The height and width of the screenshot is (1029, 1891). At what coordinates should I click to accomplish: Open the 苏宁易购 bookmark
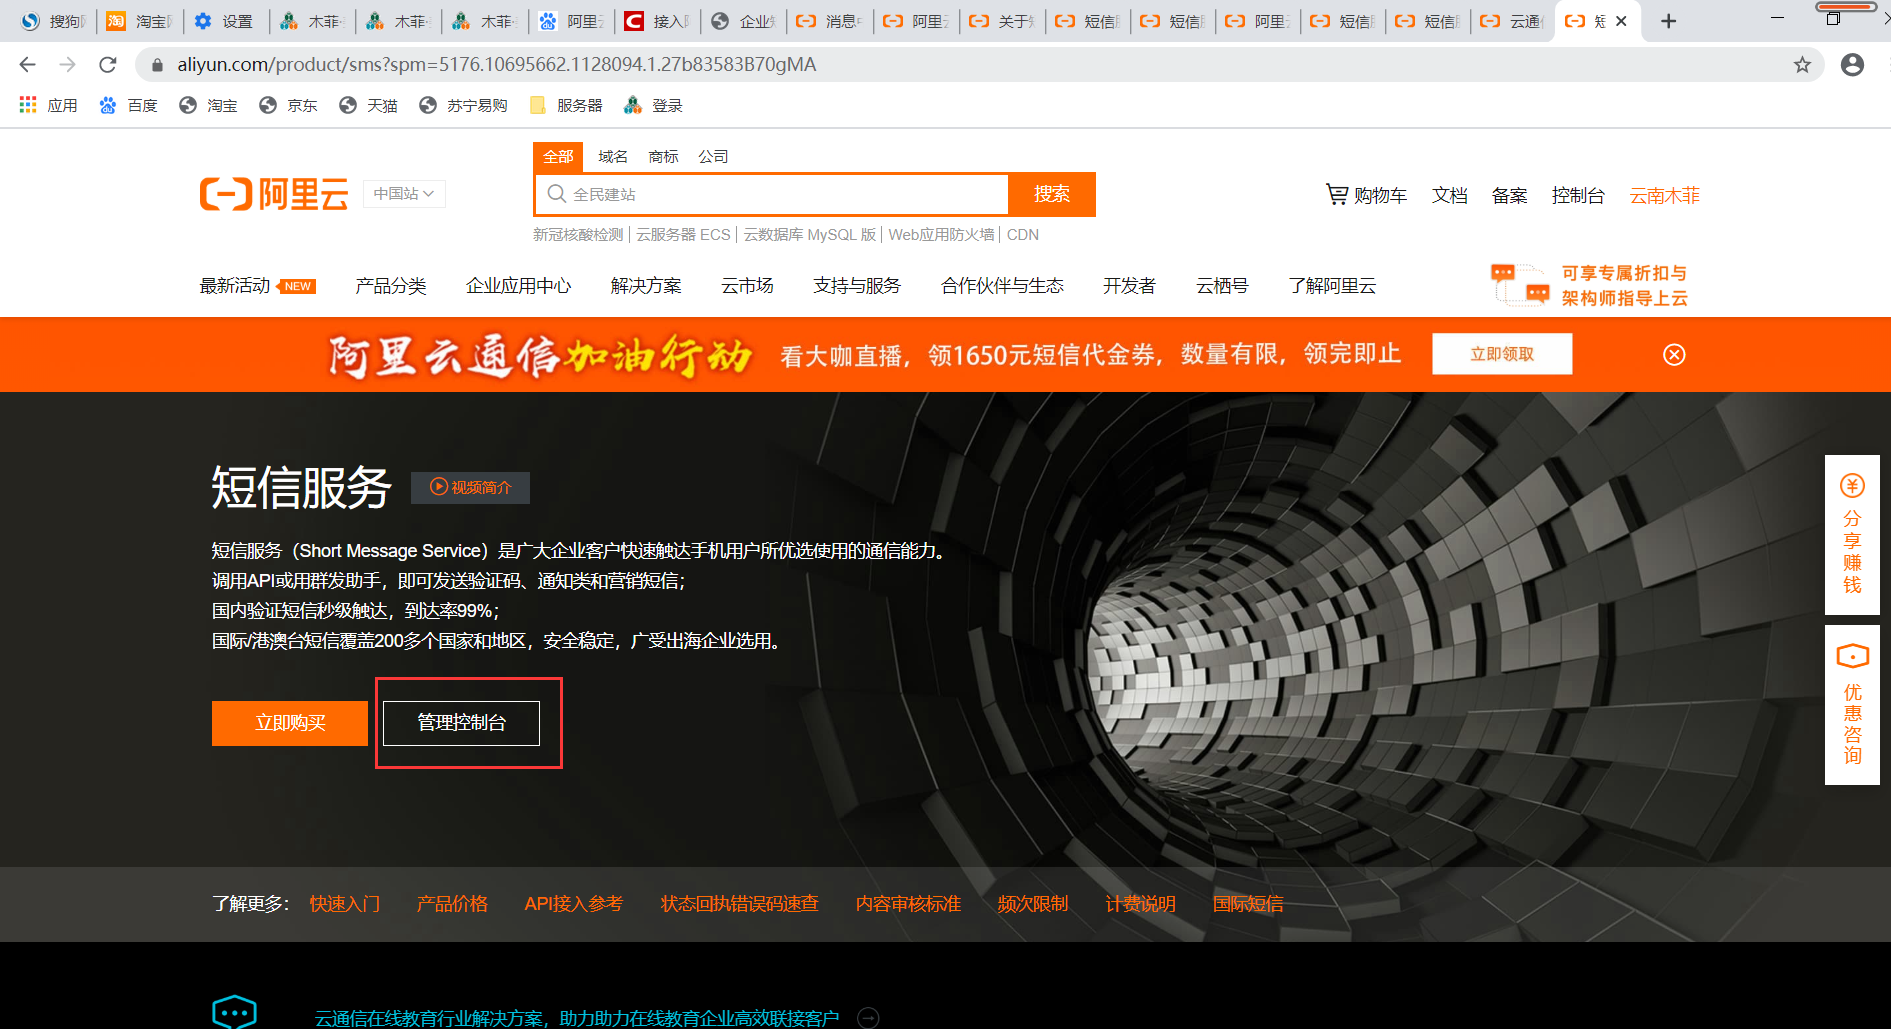click(463, 105)
